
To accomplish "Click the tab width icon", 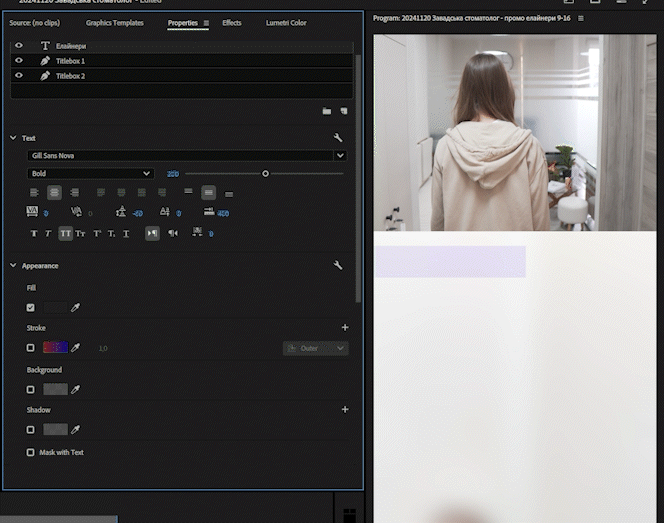I will click(209, 211).
